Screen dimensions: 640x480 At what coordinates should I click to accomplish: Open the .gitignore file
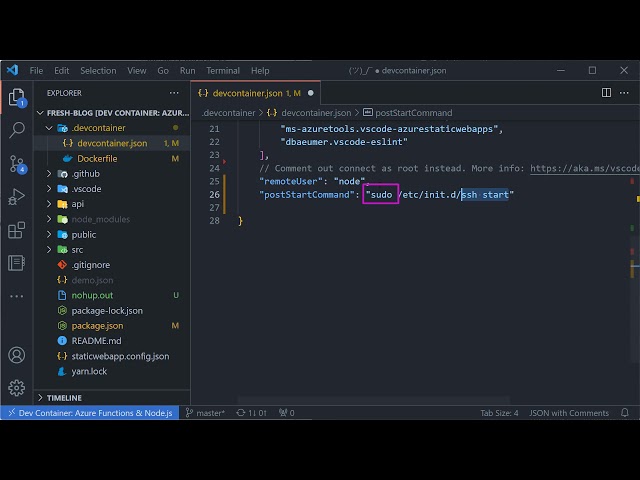(112, 265)
